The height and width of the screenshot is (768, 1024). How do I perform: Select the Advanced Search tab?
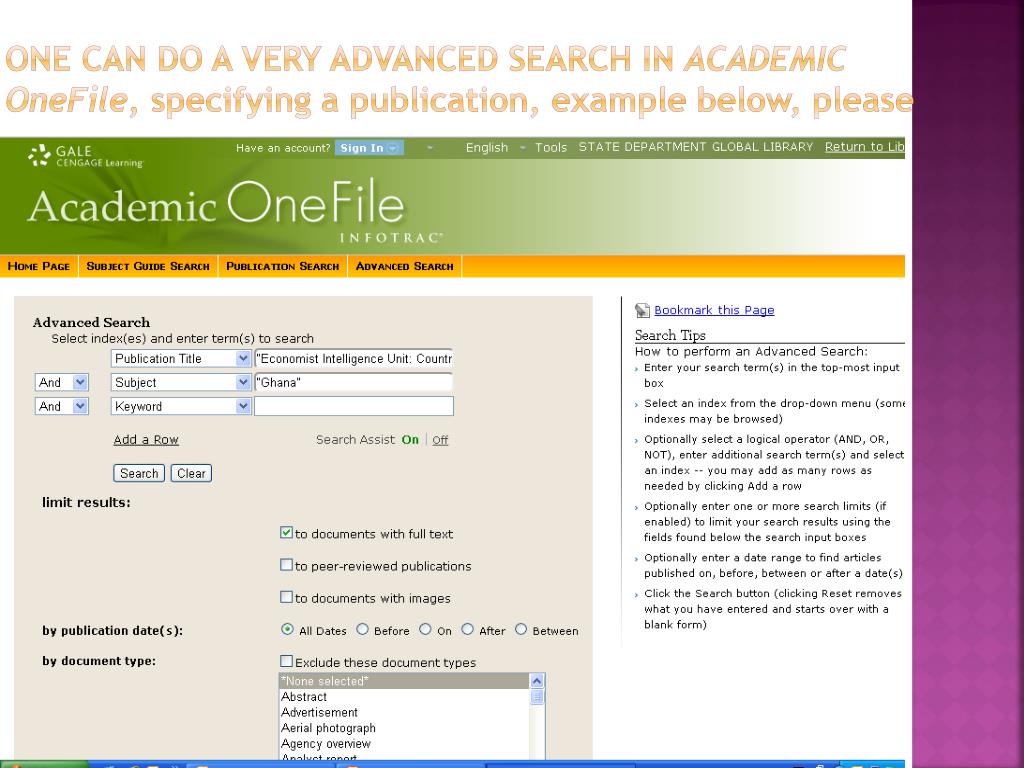pos(404,266)
